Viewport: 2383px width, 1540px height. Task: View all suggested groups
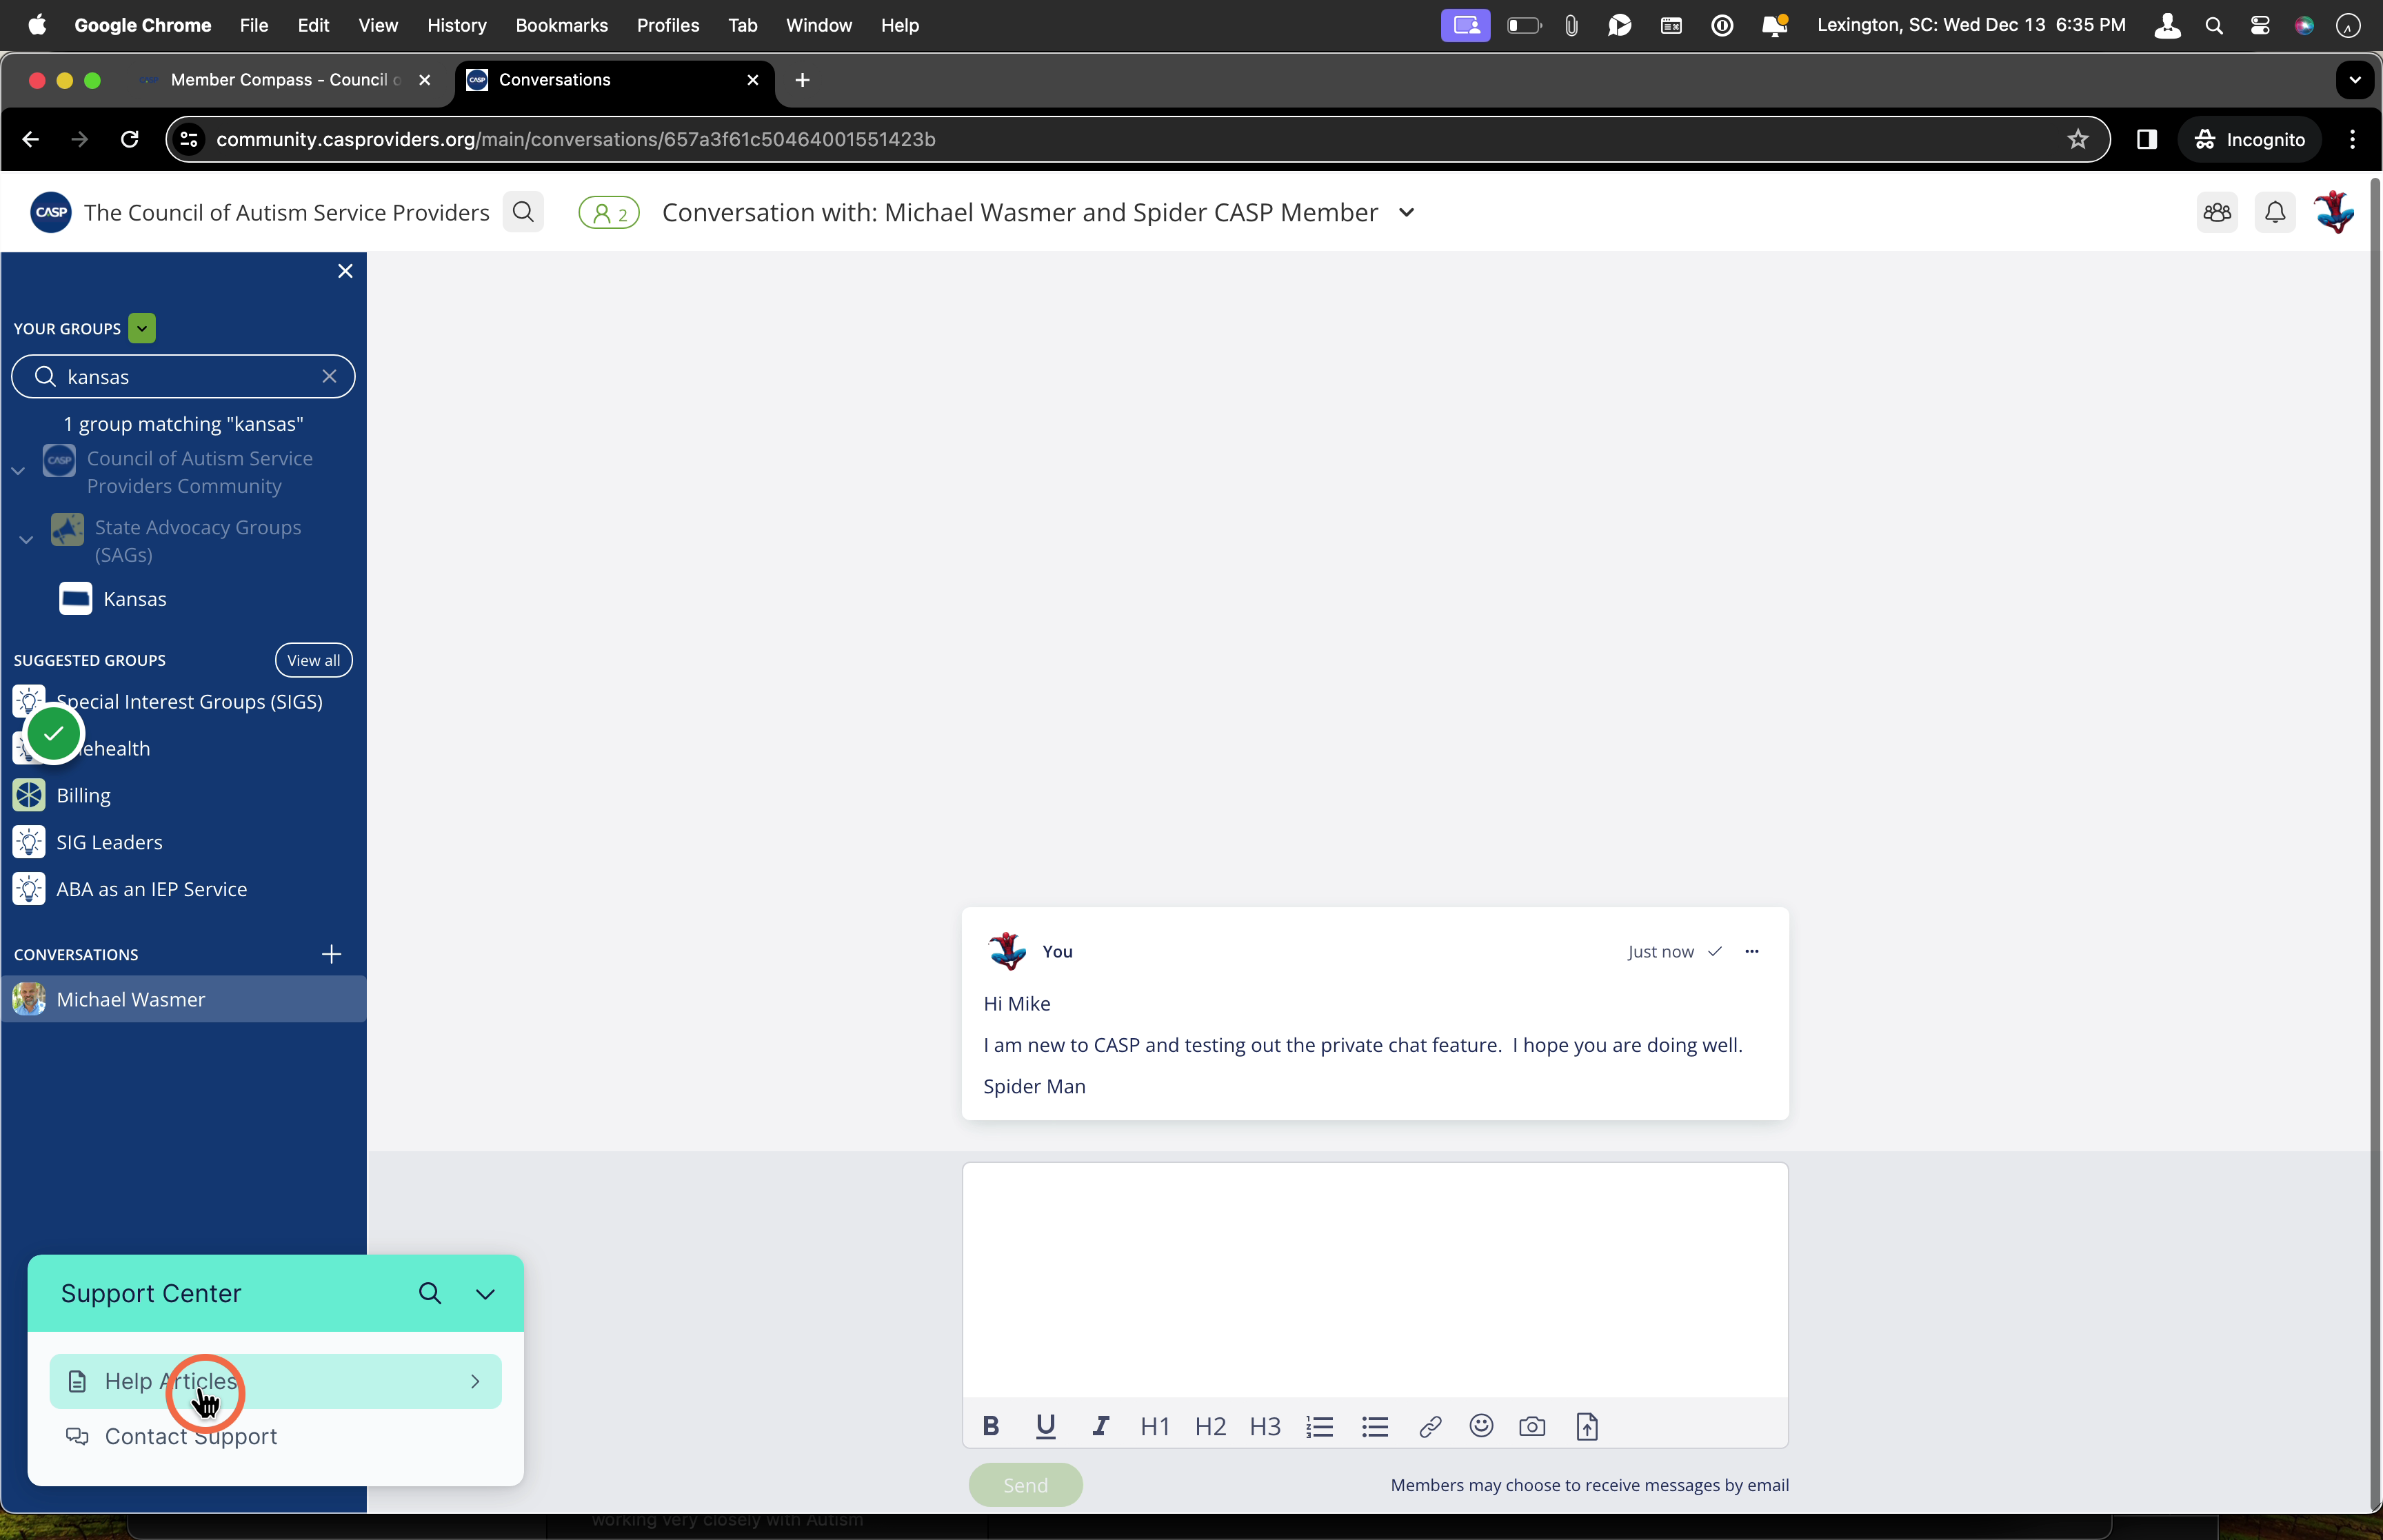coord(313,660)
